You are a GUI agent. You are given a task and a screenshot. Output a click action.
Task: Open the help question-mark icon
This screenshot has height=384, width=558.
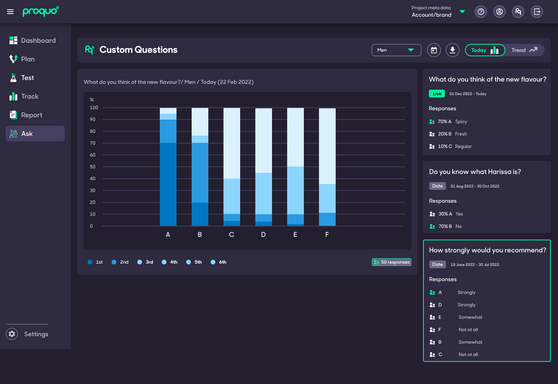481,12
